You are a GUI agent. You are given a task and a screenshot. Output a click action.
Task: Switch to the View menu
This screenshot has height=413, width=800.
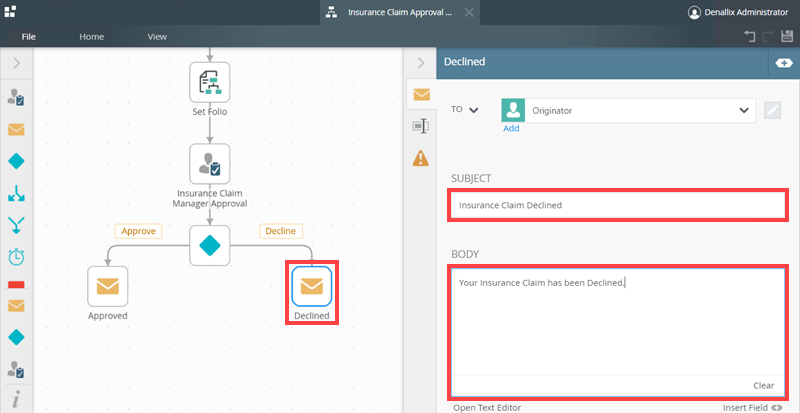point(157,36)
